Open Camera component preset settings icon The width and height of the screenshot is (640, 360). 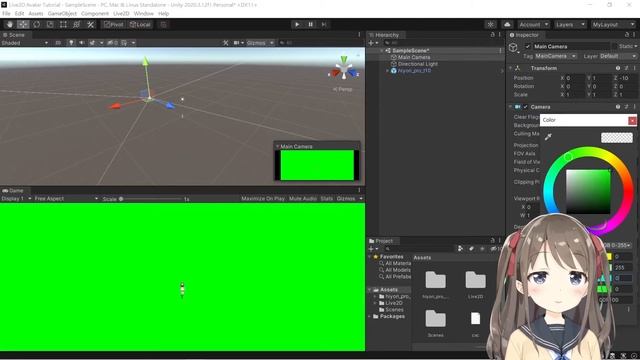[626, 107]
